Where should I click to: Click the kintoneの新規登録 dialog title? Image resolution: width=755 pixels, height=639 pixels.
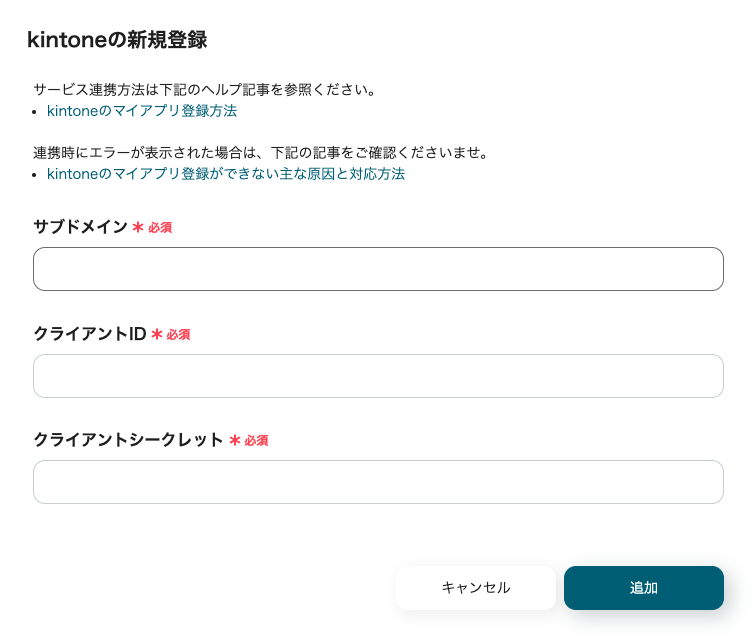117,41
